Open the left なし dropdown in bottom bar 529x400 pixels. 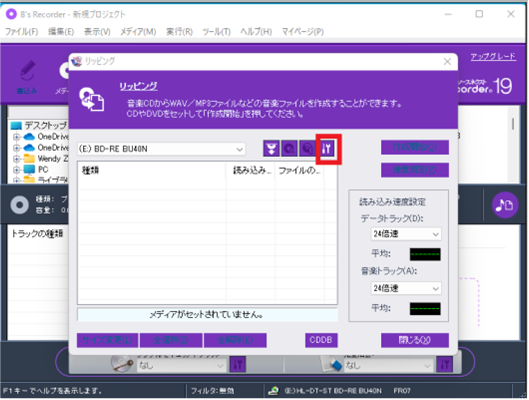point(182,365)
